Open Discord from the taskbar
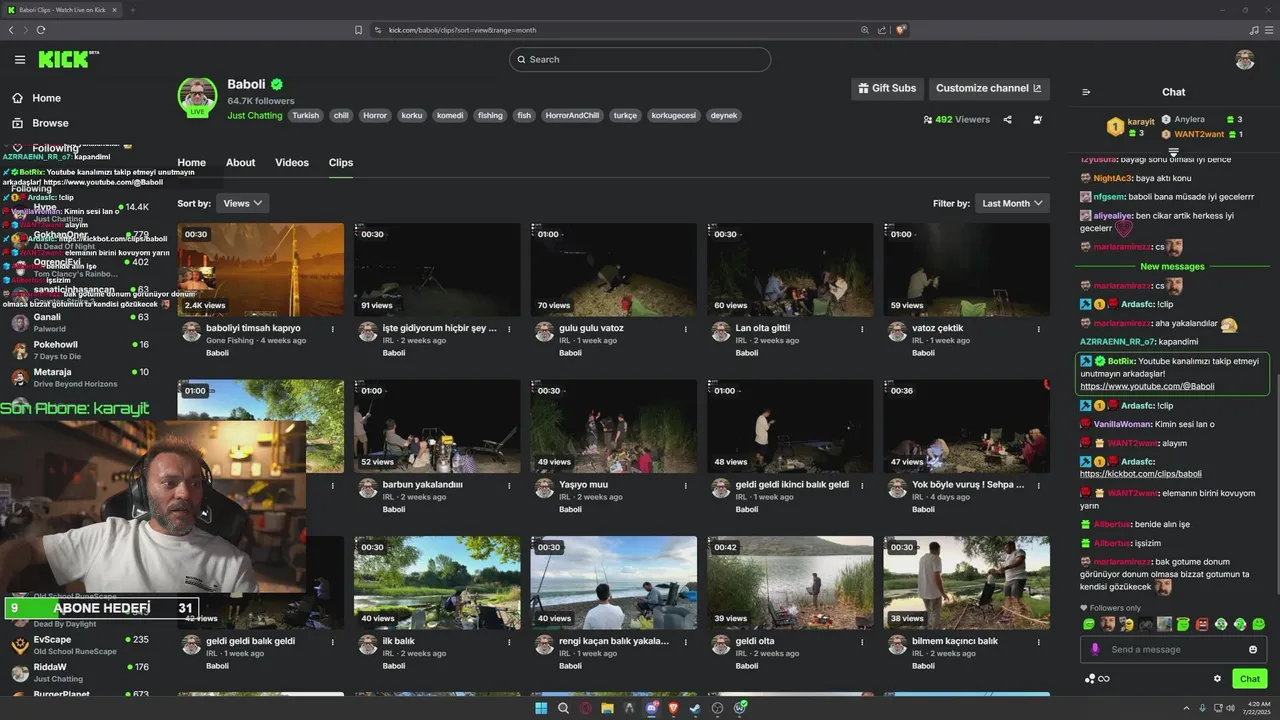This screenshot has height=720, width=1280. point(651,708)
